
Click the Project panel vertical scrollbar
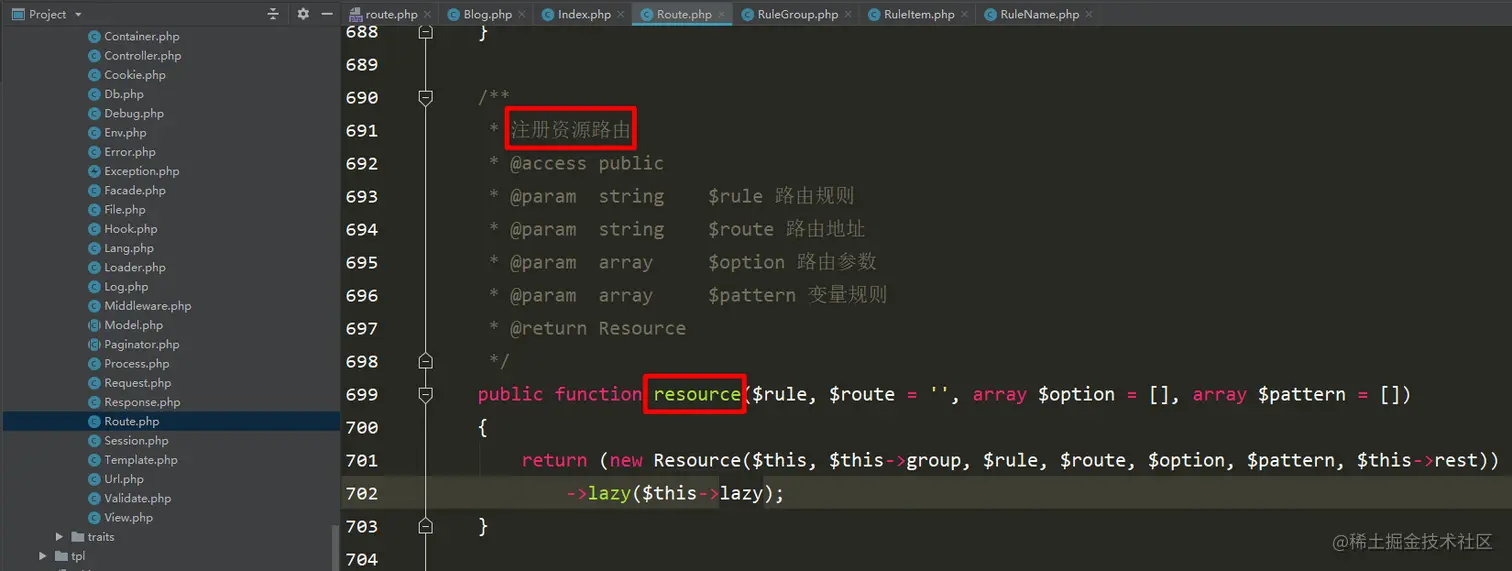pos(336,548)
